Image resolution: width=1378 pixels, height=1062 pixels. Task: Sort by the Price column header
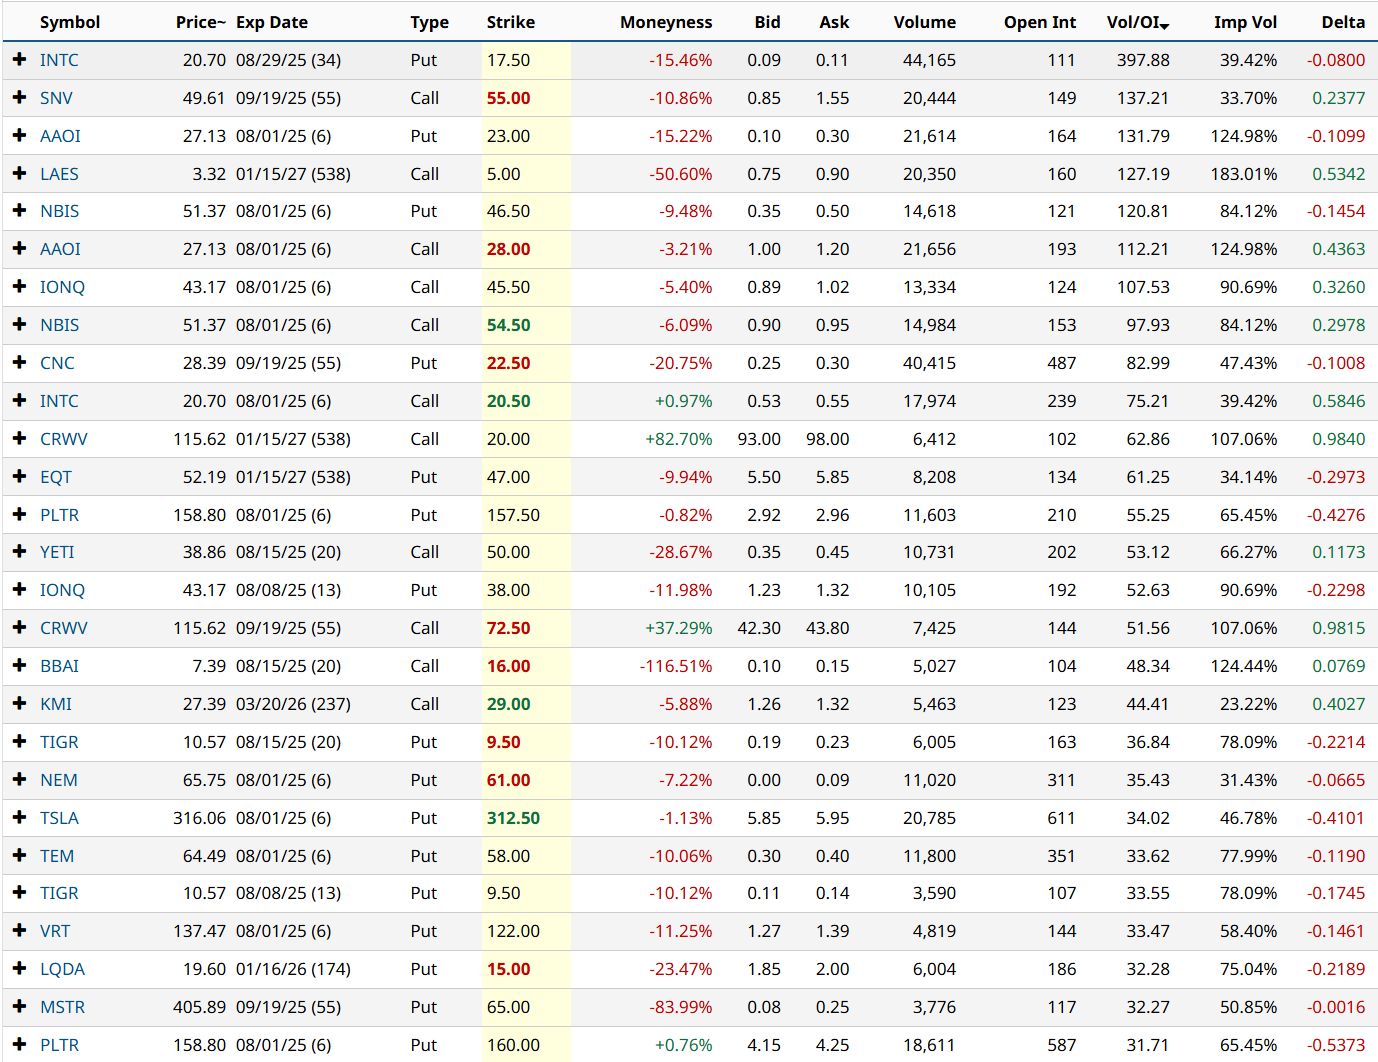click(x=201, y=22)
